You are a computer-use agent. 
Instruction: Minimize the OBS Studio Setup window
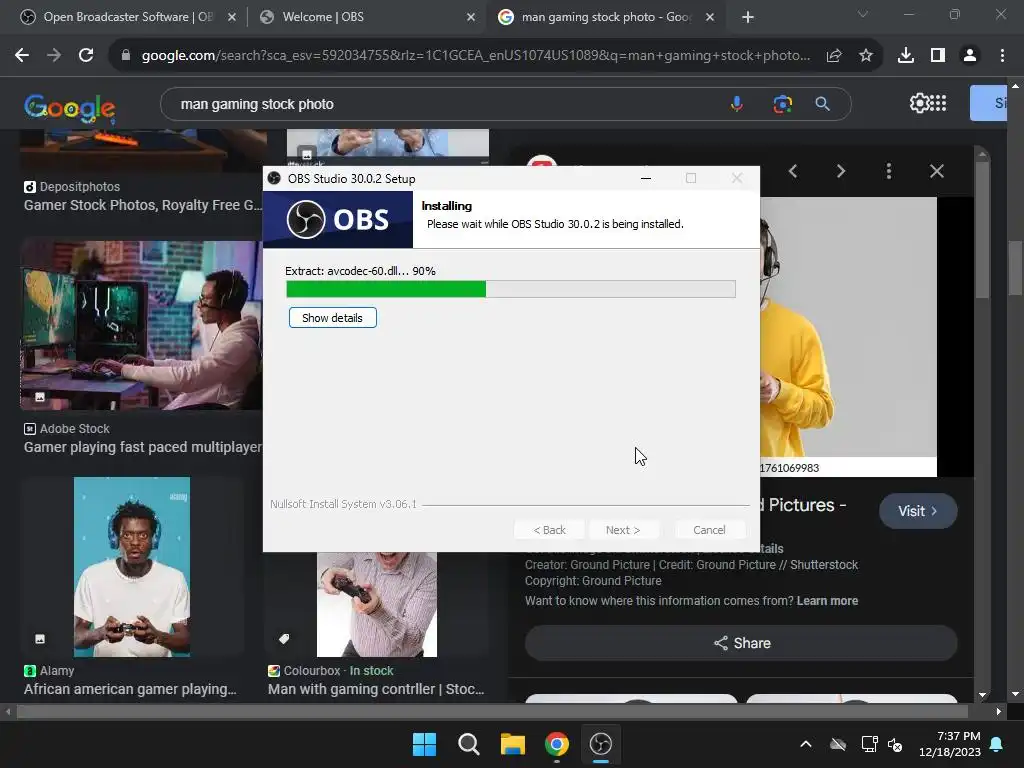(x=646, y=178)
